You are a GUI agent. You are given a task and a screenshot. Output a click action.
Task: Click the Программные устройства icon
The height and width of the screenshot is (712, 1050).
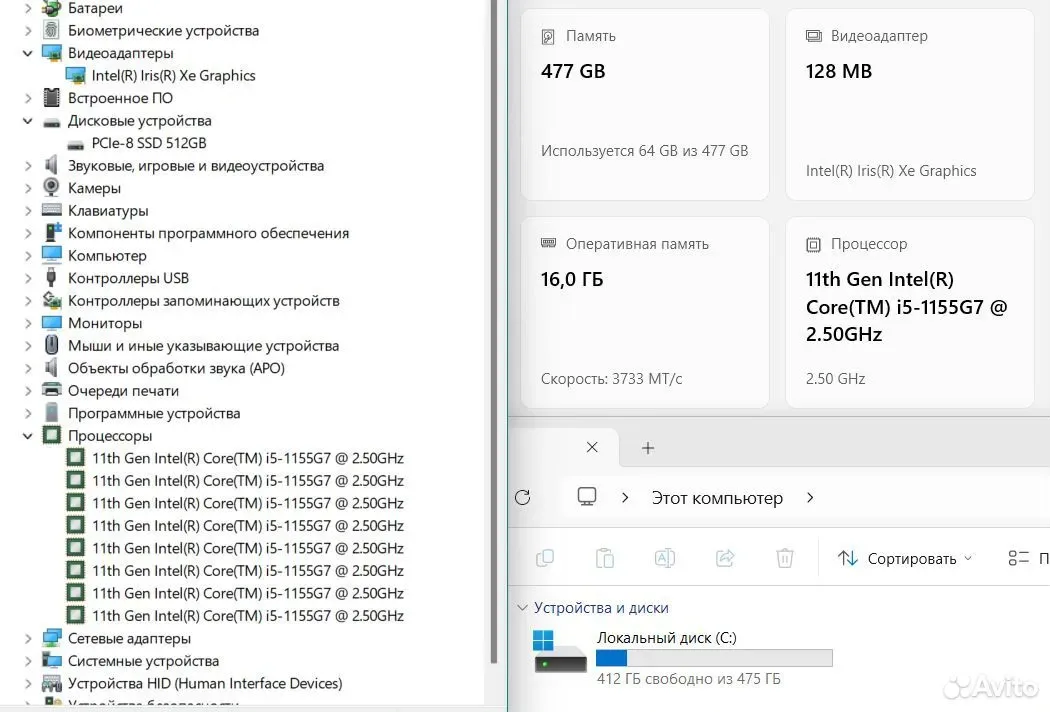(52, 413)
